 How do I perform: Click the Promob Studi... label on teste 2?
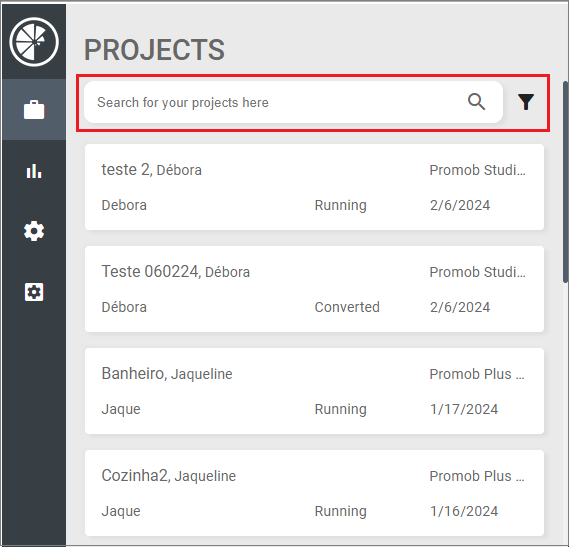(478, 170)
